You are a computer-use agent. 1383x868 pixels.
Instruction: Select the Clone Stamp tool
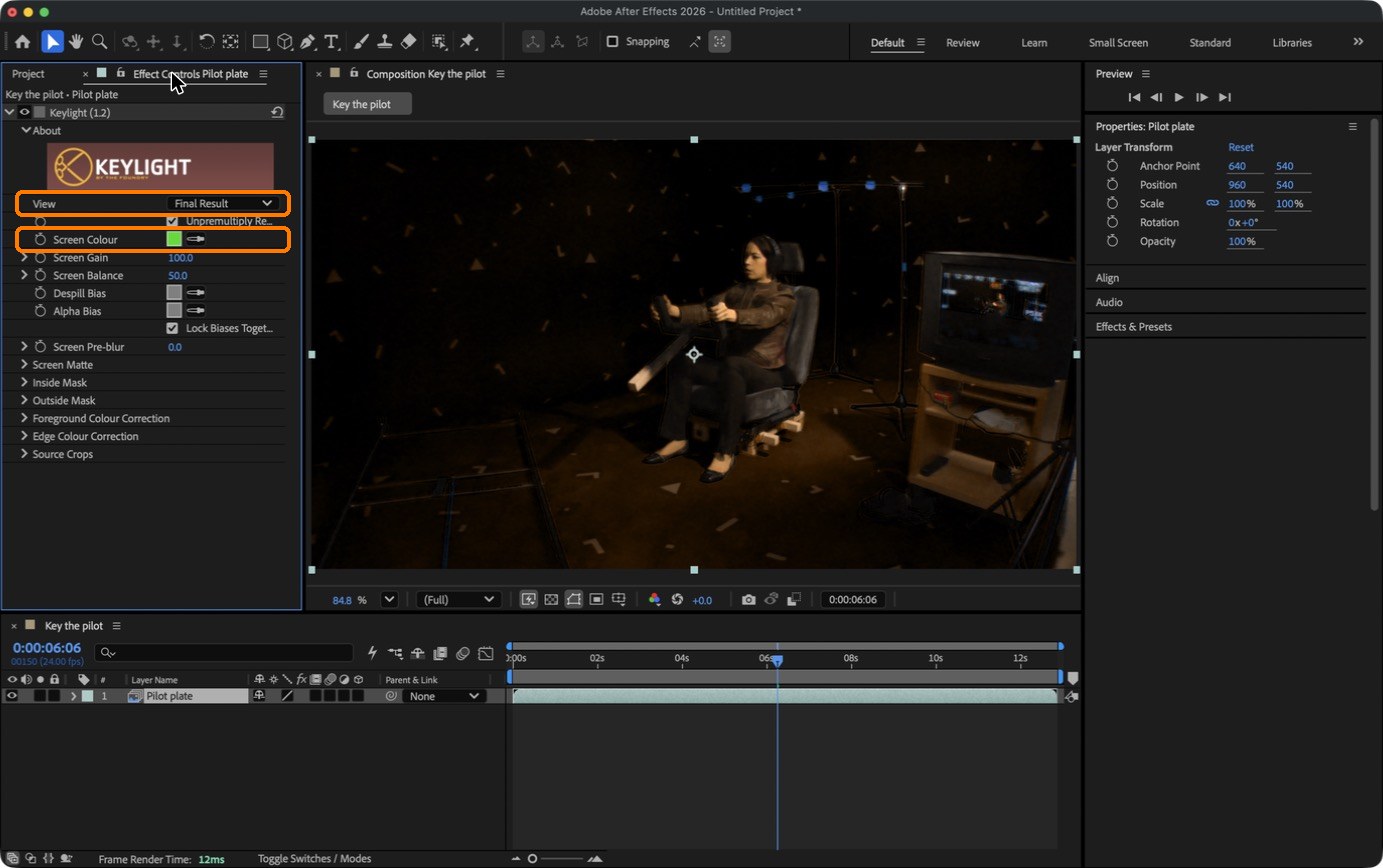click(x=384, y=42)
